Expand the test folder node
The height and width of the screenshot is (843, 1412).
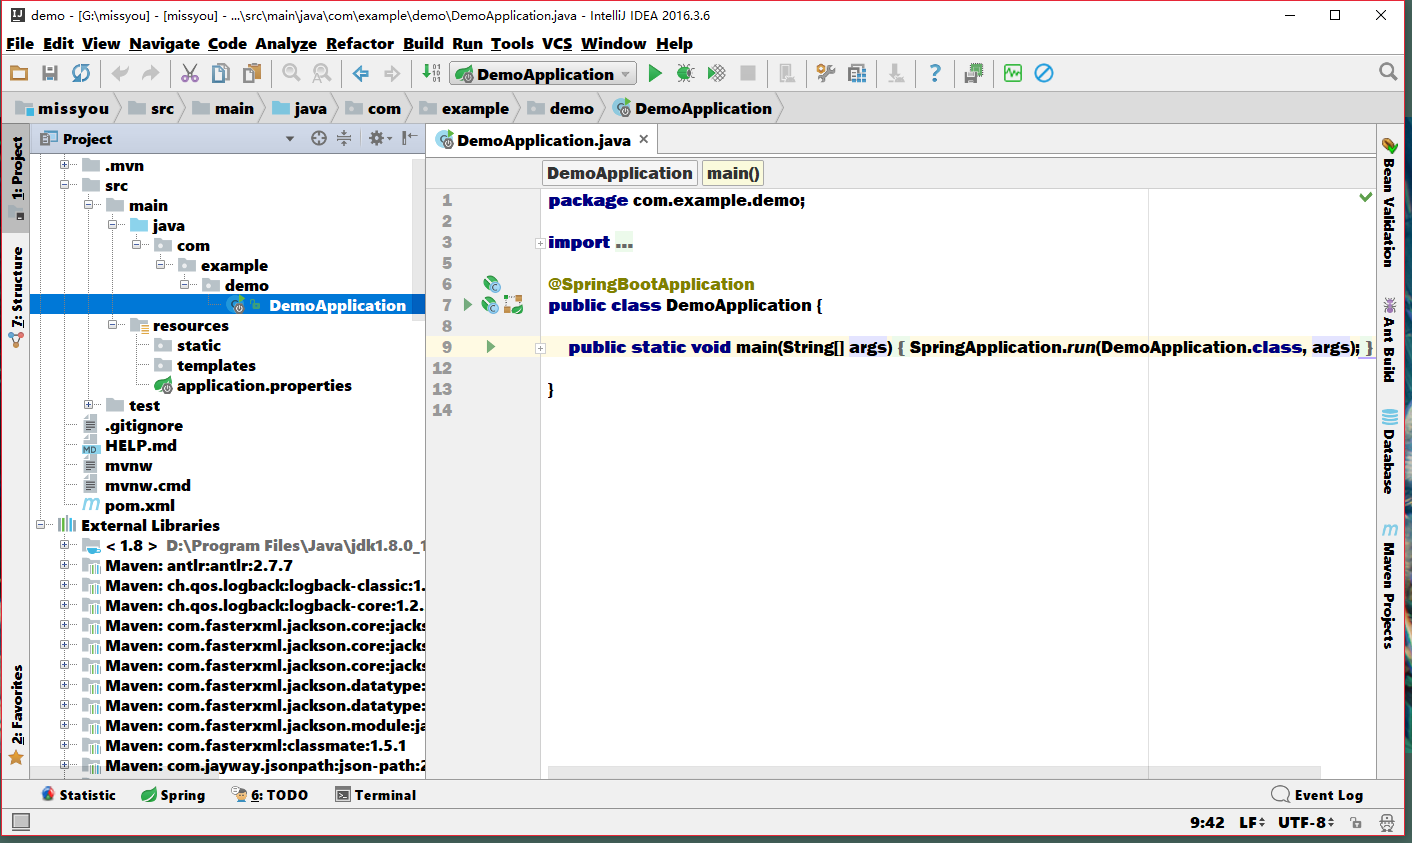point(89,405)
